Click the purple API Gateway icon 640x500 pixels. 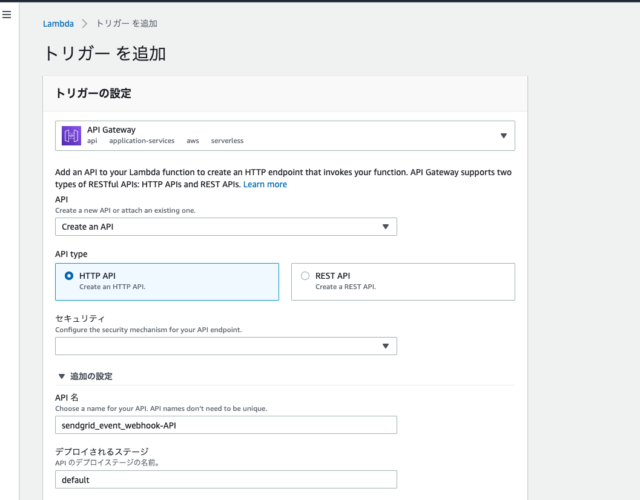coord(71,136)
